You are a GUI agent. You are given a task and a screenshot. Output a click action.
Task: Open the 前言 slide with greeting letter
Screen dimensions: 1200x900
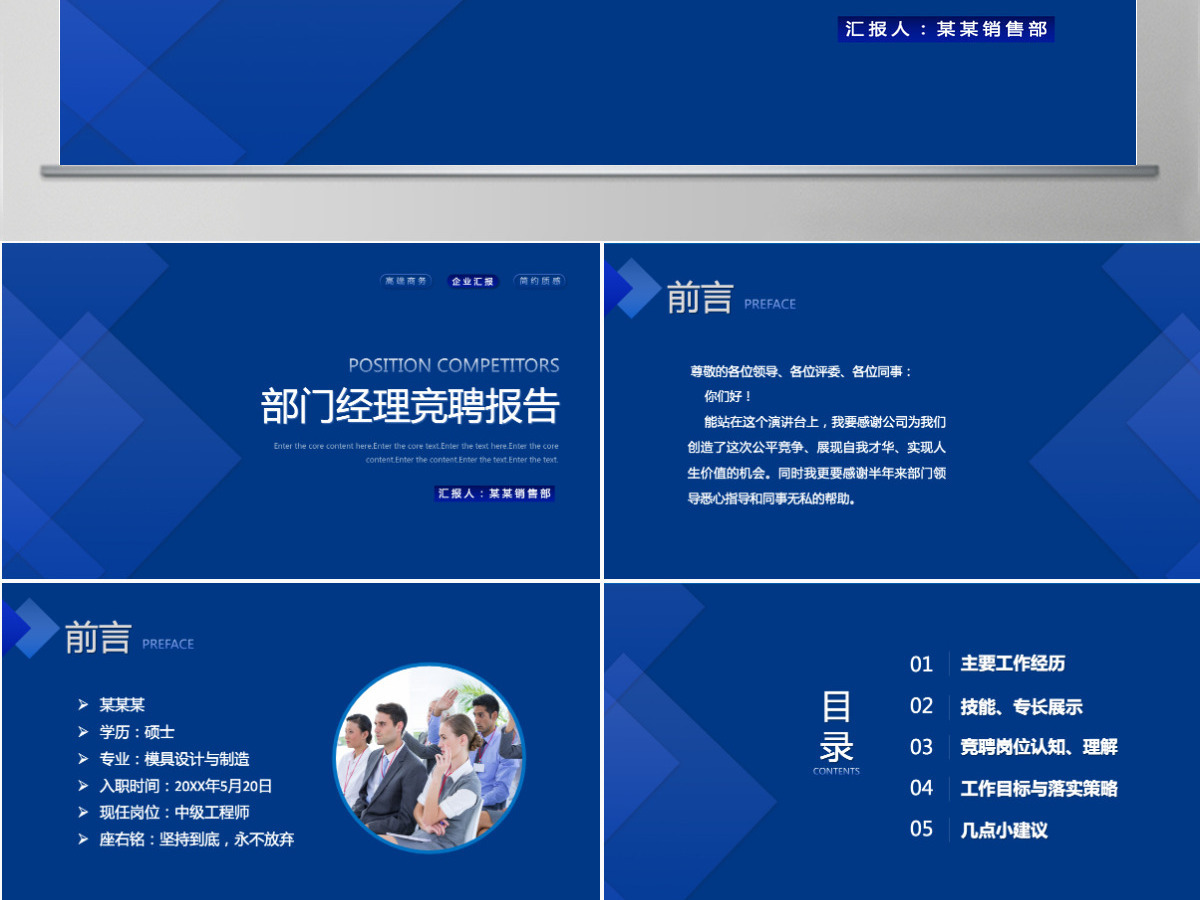pos(902,410)
